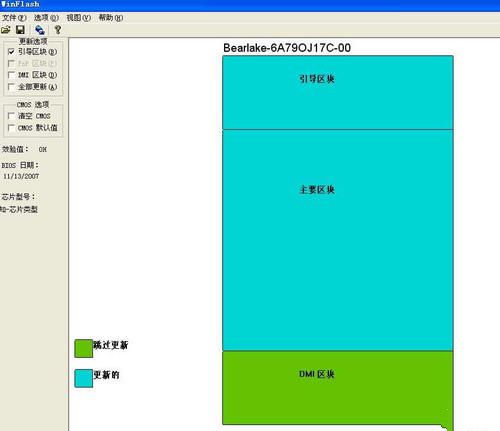Click the flash BIOS update toolbar icon
Viewport: 500px width, 431px height.
tap(40, 30)
